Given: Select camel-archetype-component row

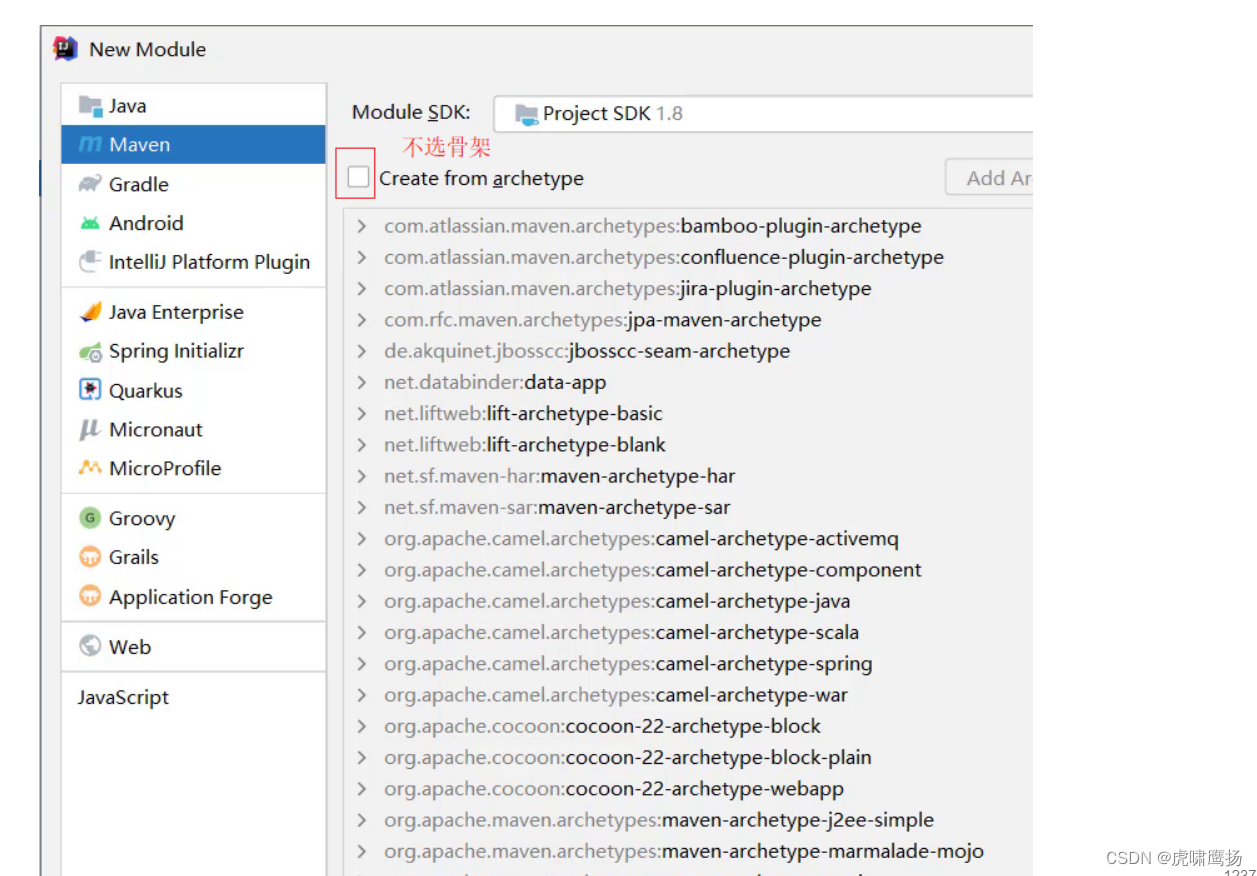Looking at the screenshot, I should 688,570.
